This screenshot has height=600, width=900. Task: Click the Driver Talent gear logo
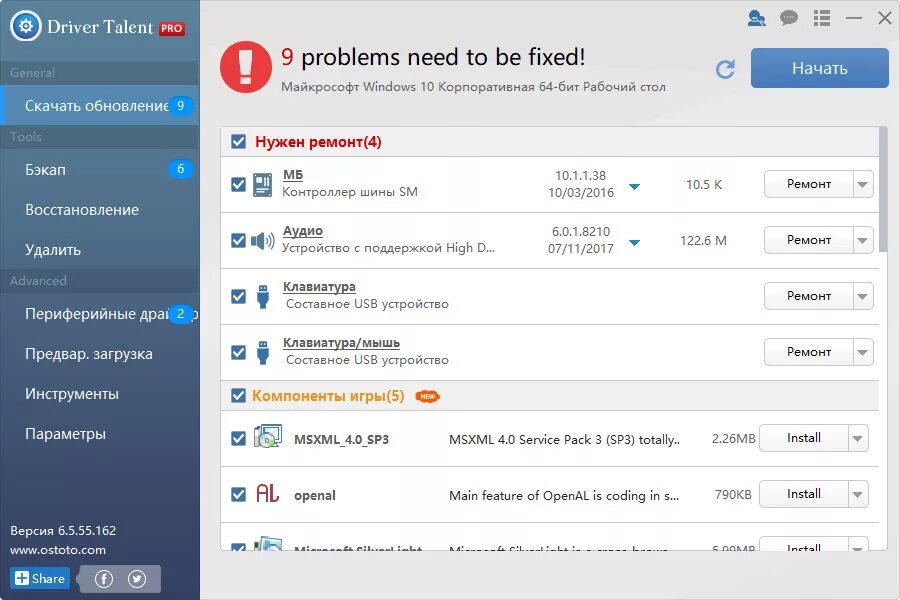tap(26, 26)
